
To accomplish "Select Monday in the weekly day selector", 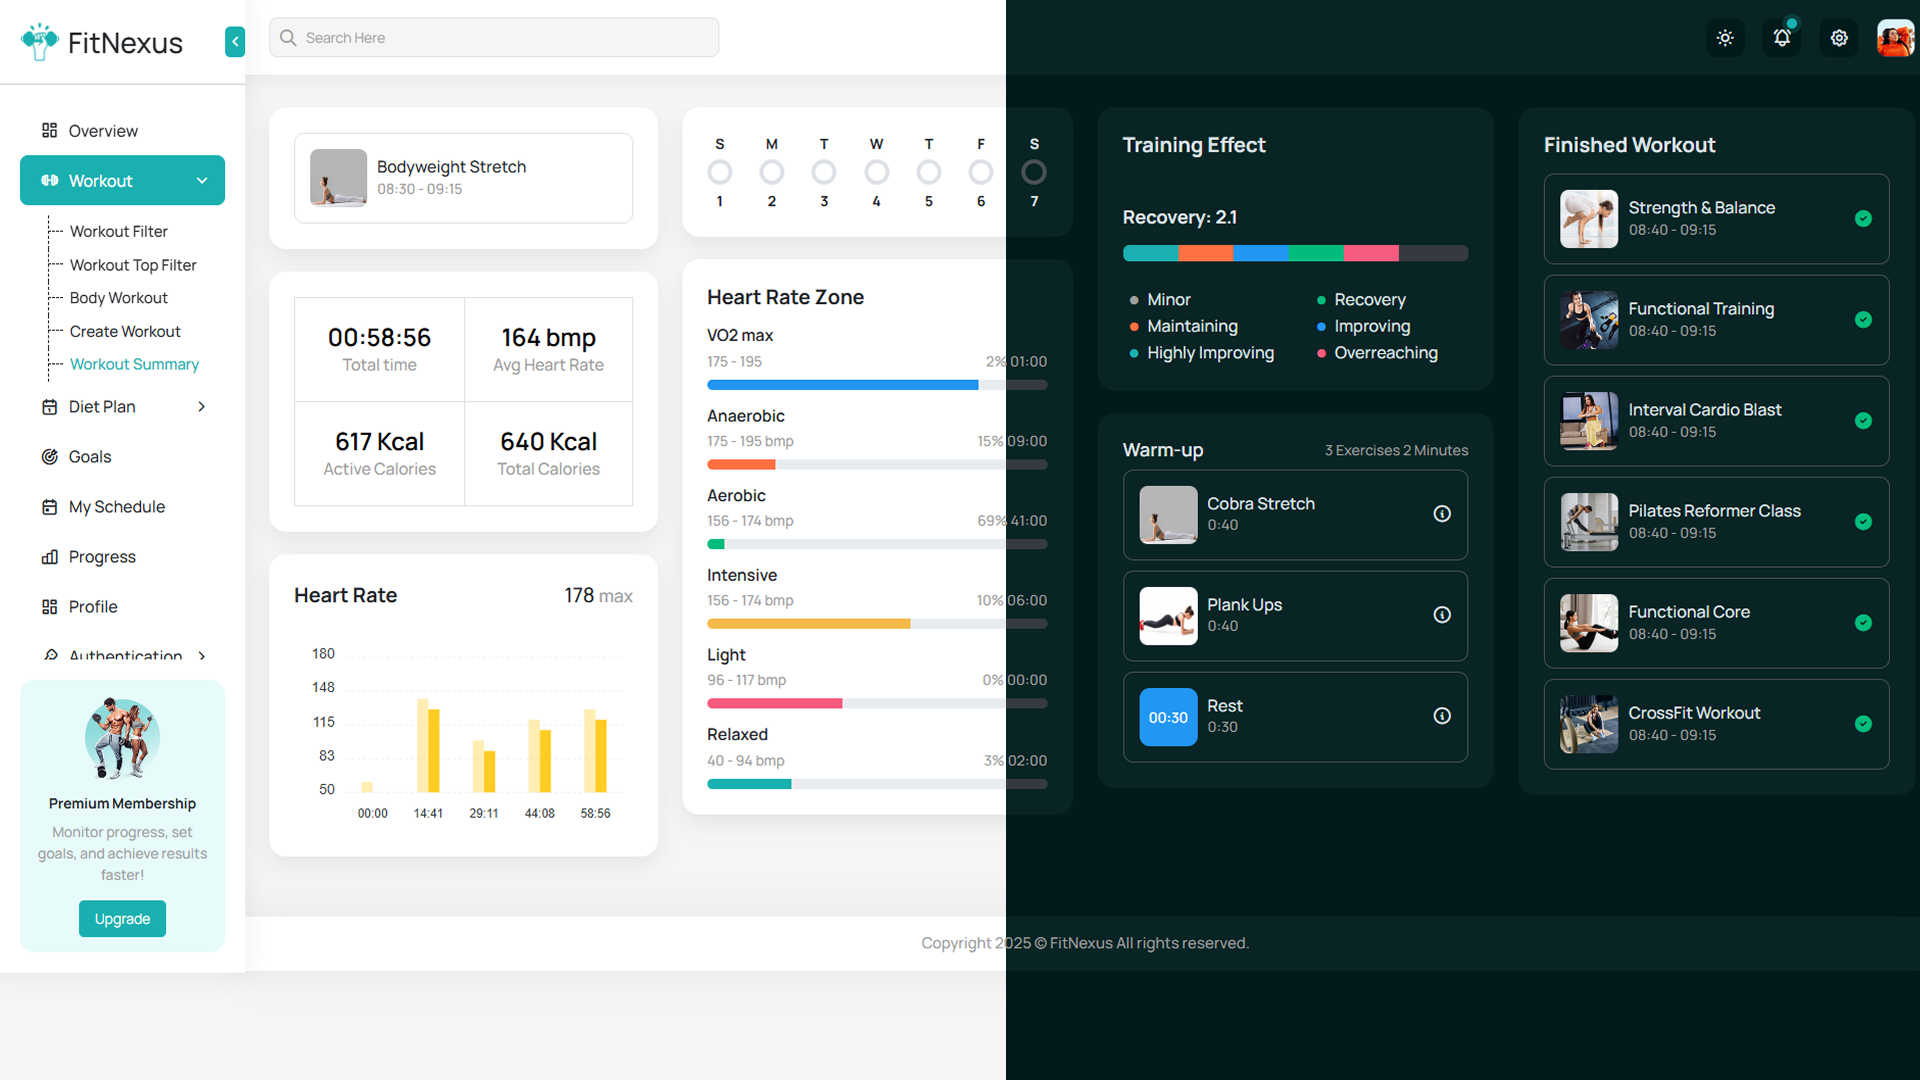I will point(772,171).
